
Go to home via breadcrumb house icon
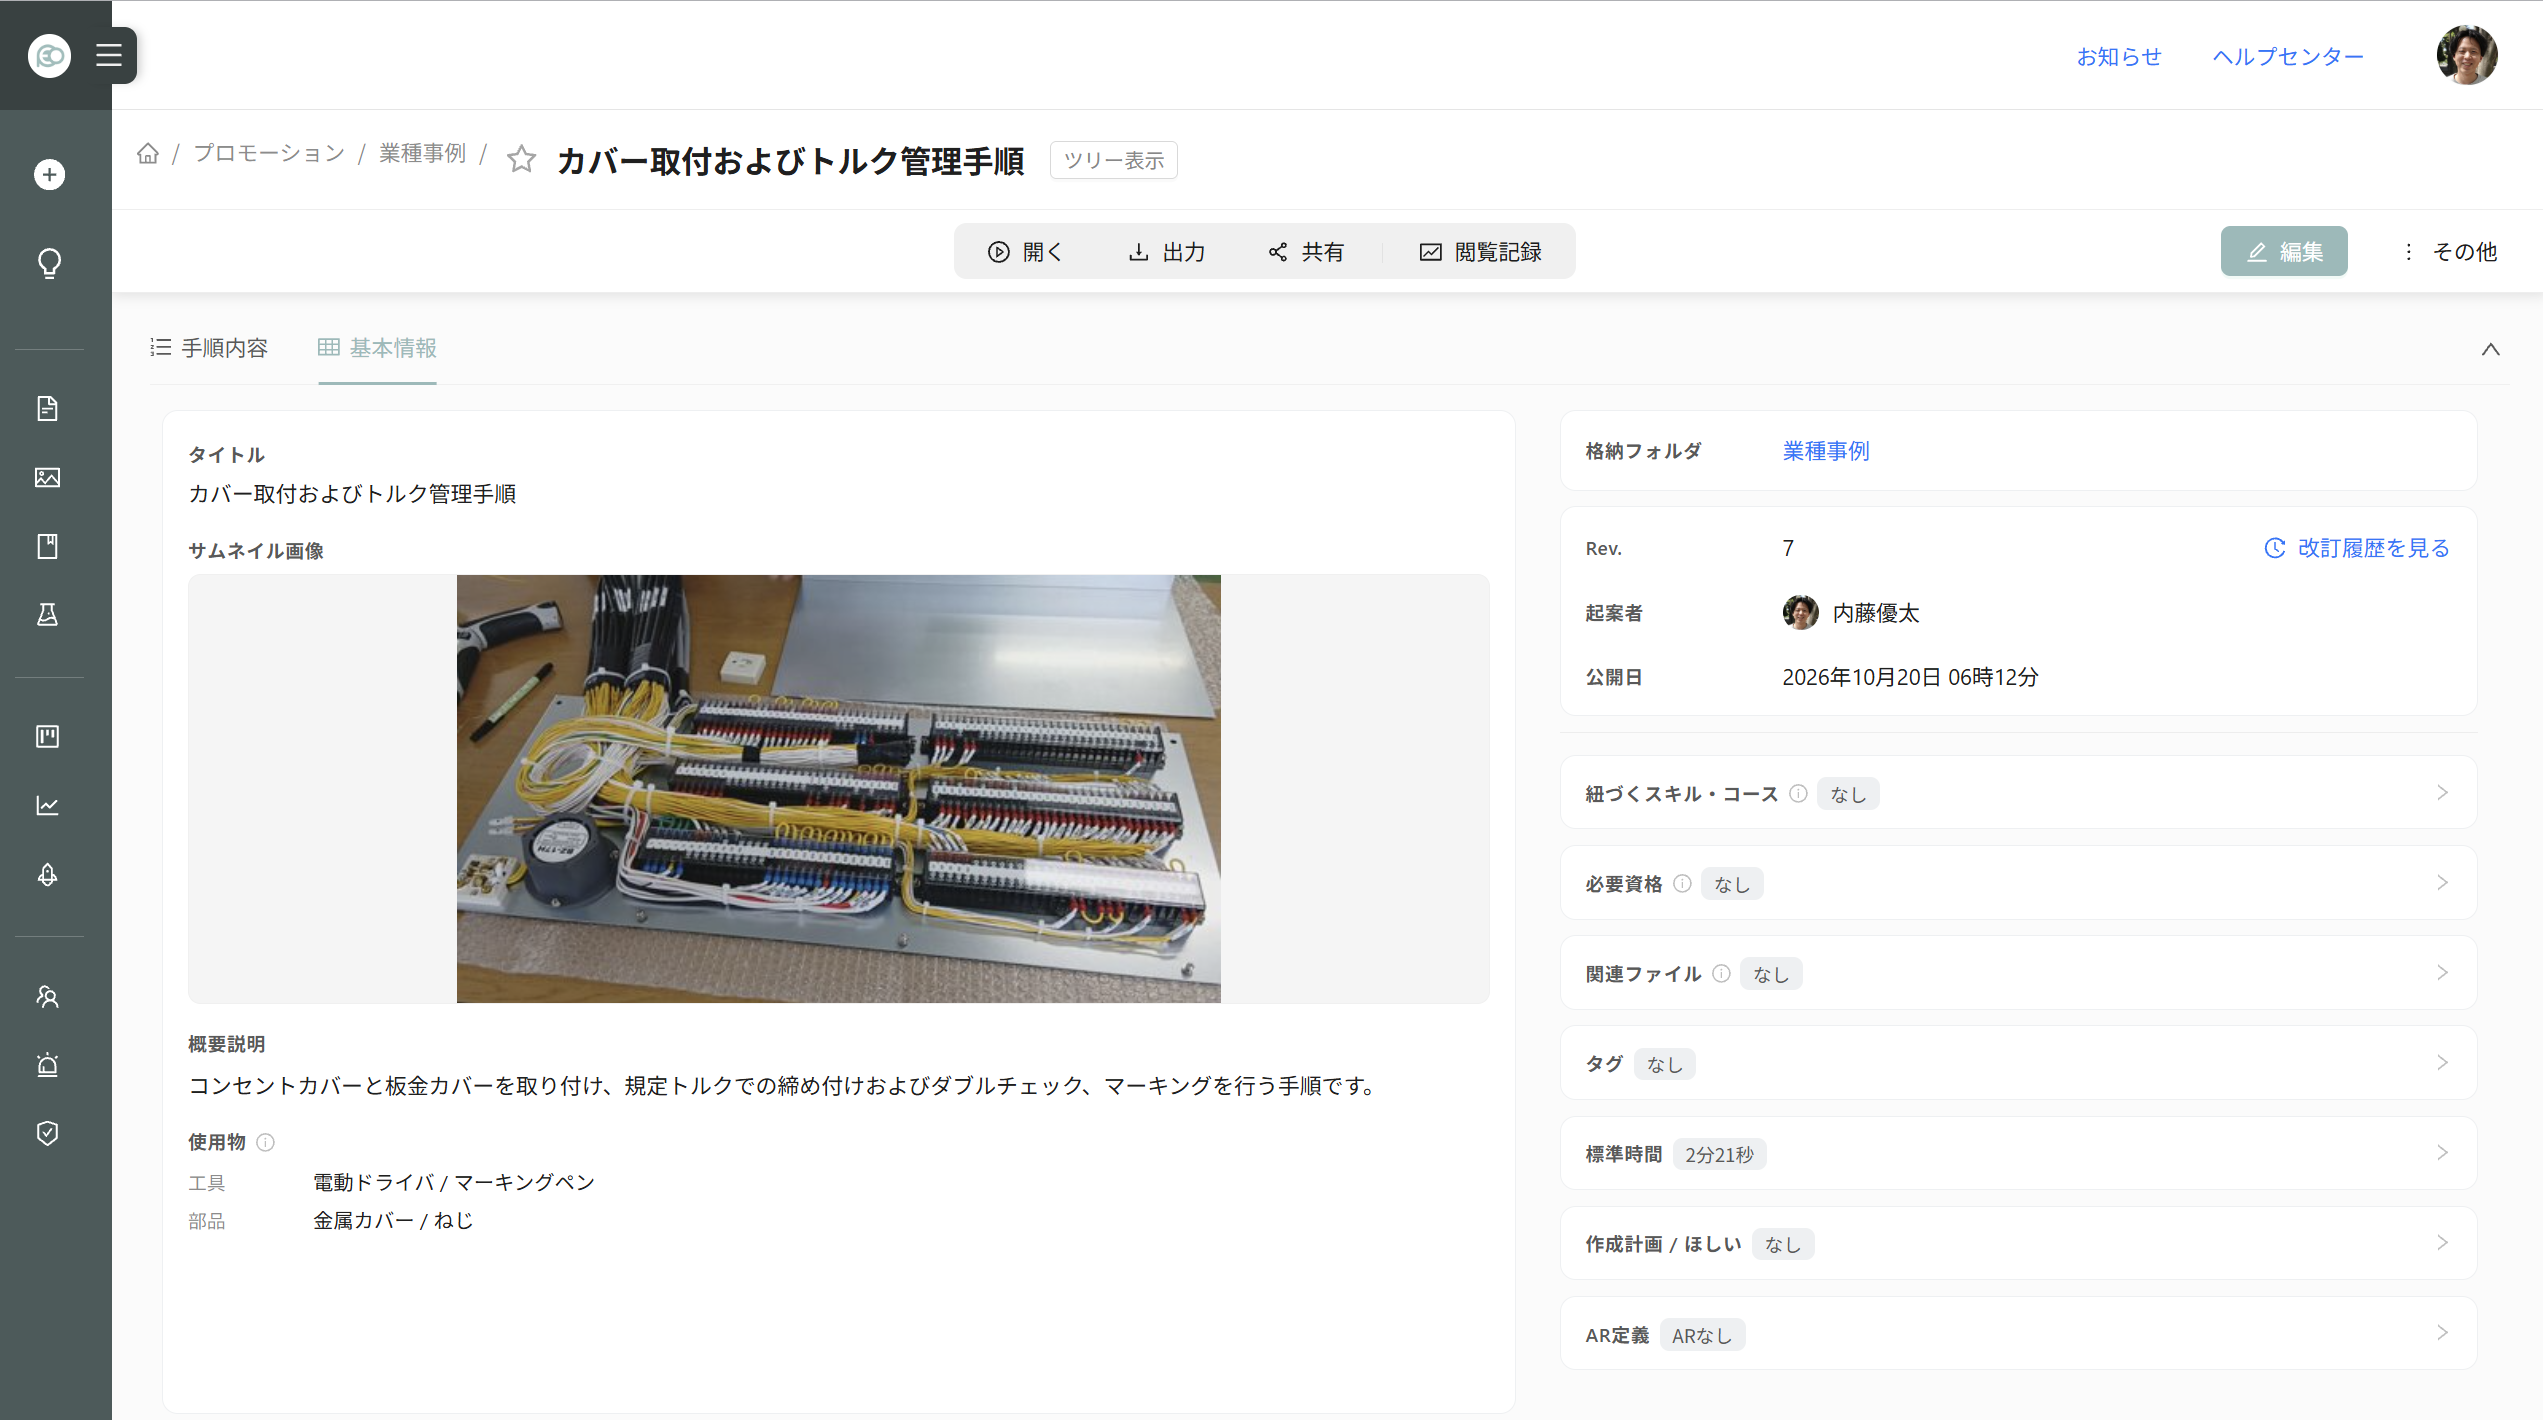pyautogui.click(x=148, y=153)
